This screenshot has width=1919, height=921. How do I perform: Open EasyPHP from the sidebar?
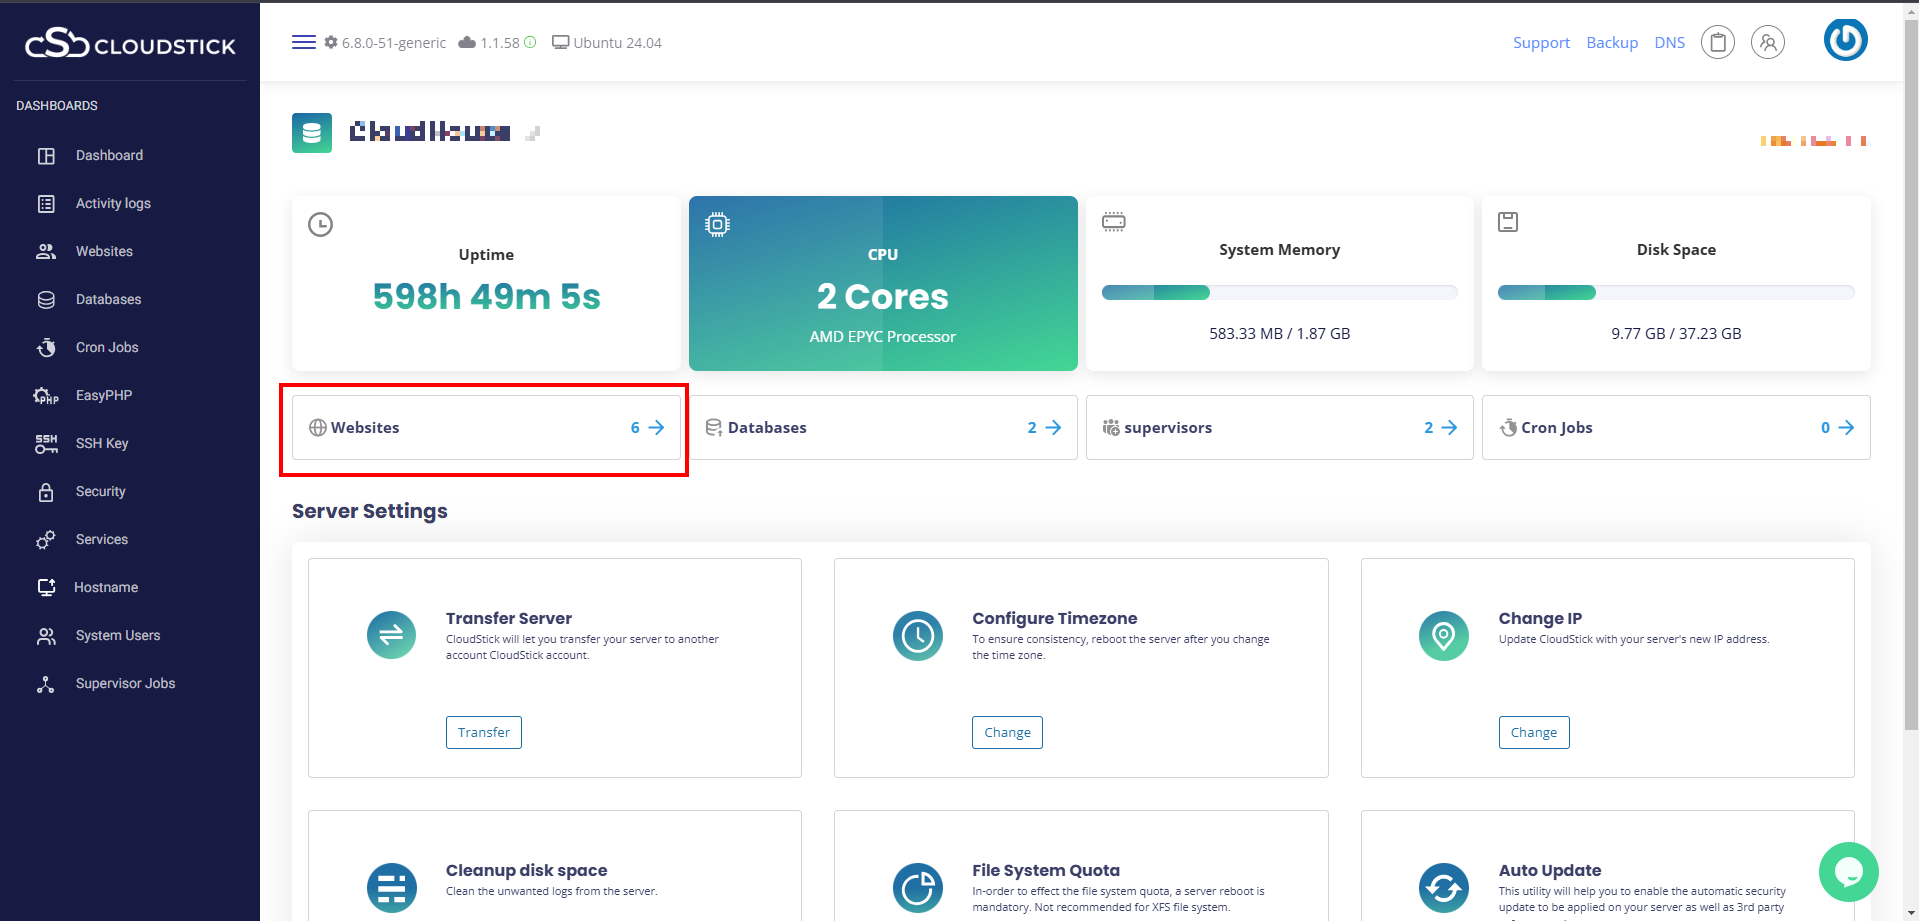(x=104, y=395)
